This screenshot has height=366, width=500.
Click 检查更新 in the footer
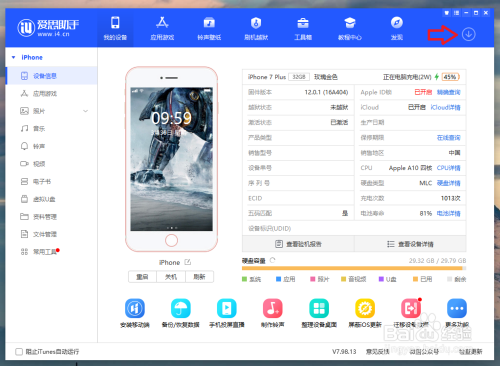point(470,352)
